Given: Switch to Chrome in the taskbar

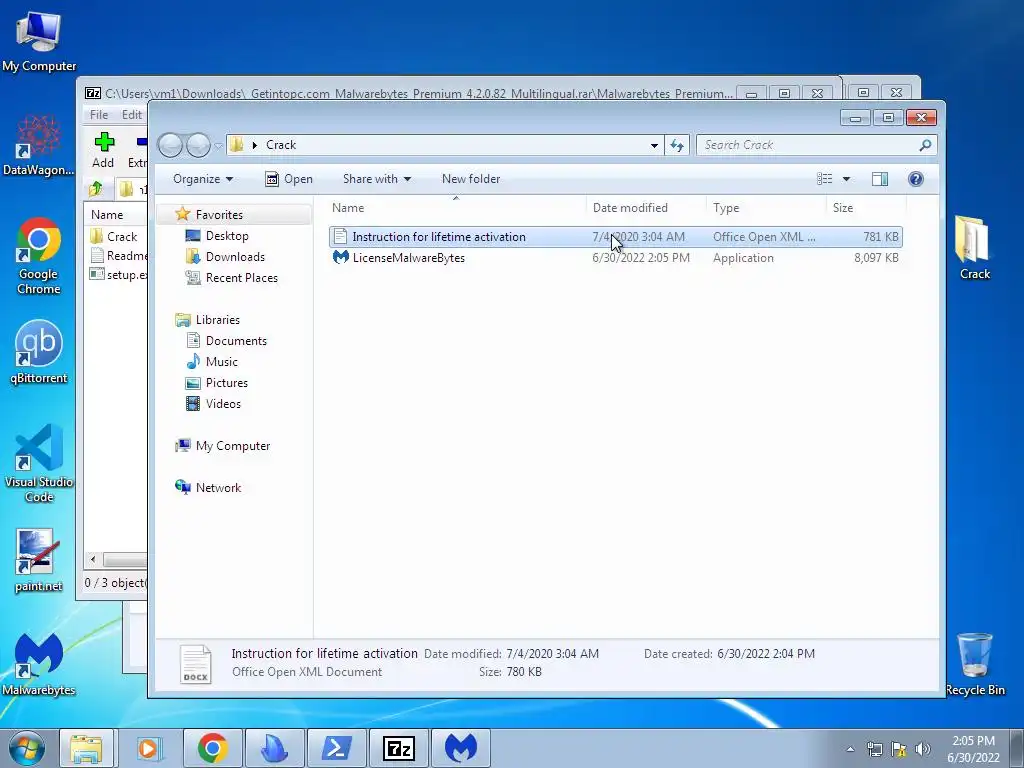Looking at the screenshot, I should click(x=212, y=748).
